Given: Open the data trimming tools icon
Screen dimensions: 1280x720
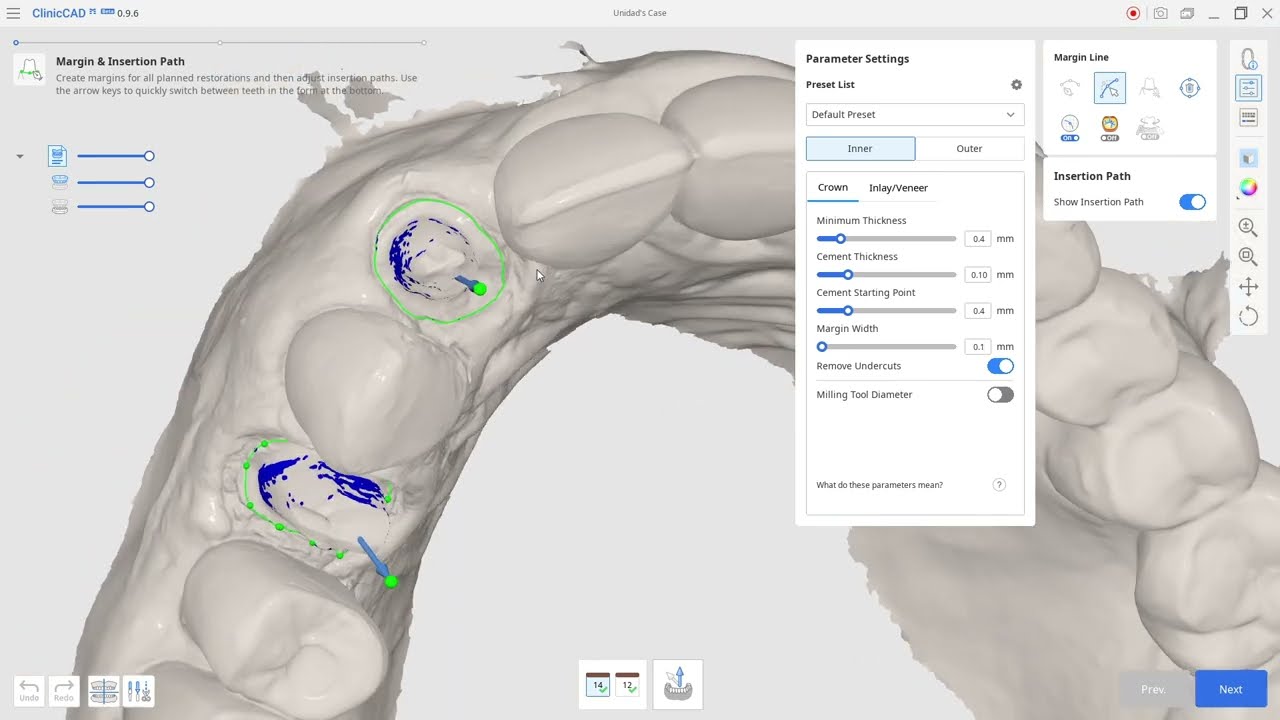Looking at the screenshot, I should click(x=139, y=691).
